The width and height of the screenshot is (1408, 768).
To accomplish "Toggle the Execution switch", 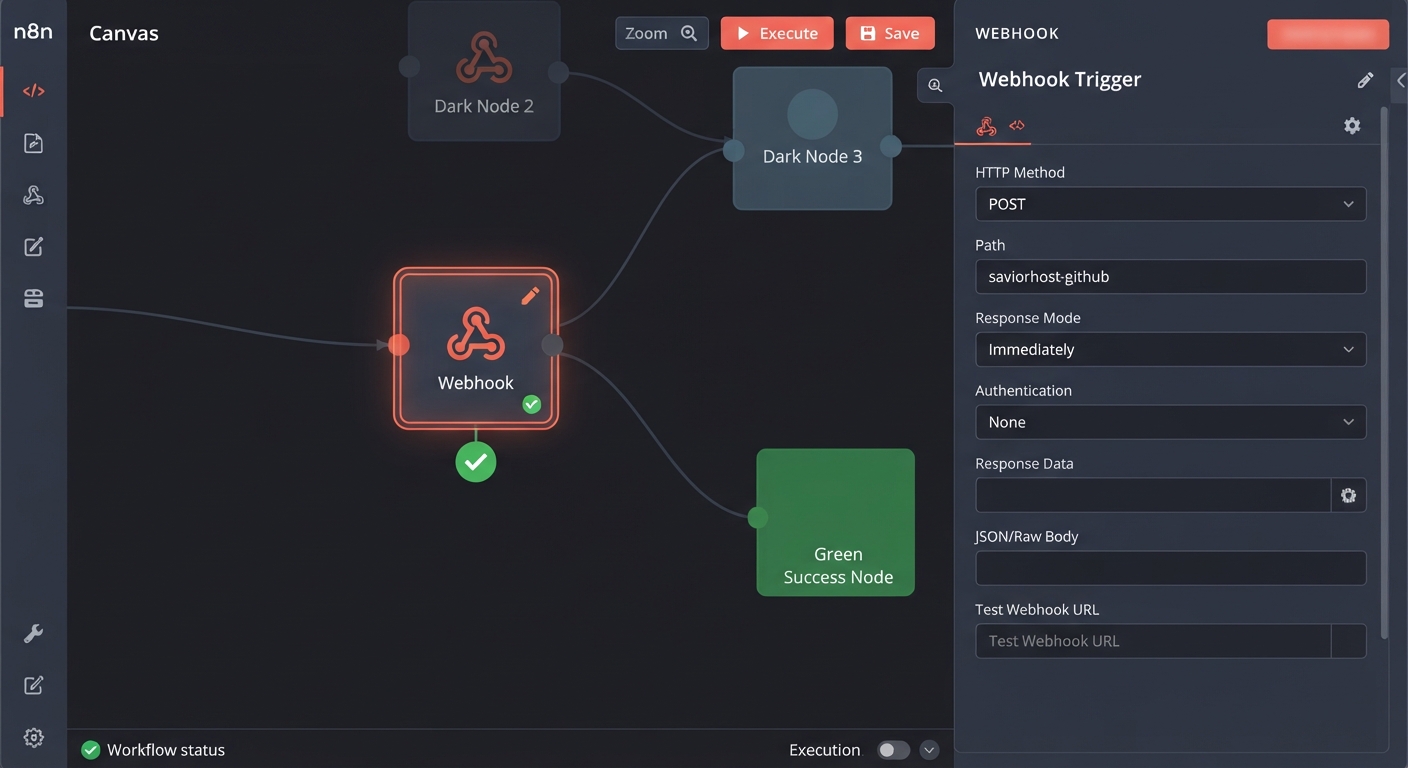I will point(894,750).
